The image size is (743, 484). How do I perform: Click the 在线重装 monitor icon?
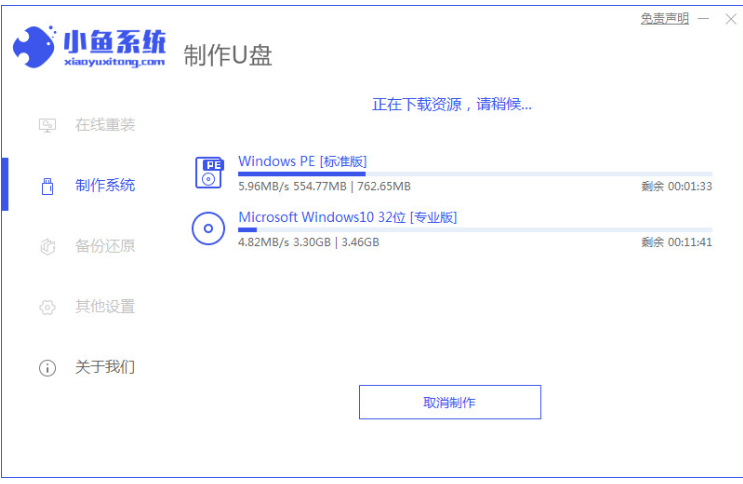(x=47, y=125)
